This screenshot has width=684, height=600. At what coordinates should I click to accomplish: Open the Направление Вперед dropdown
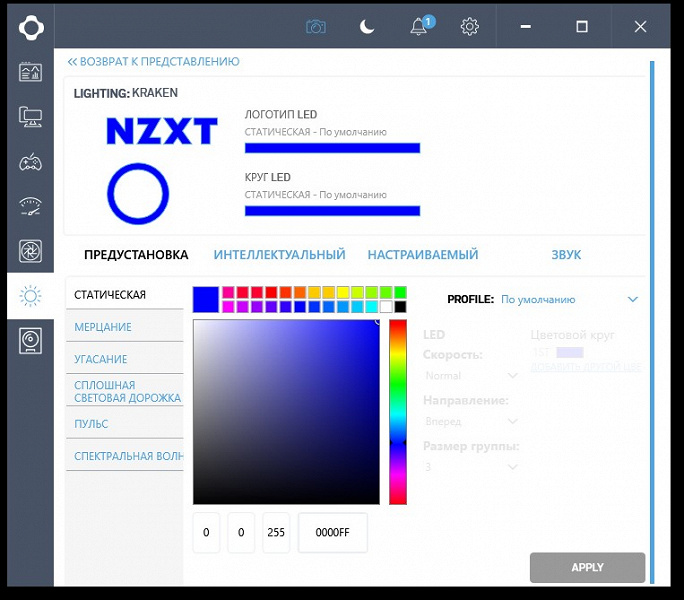tap(471, 422)
